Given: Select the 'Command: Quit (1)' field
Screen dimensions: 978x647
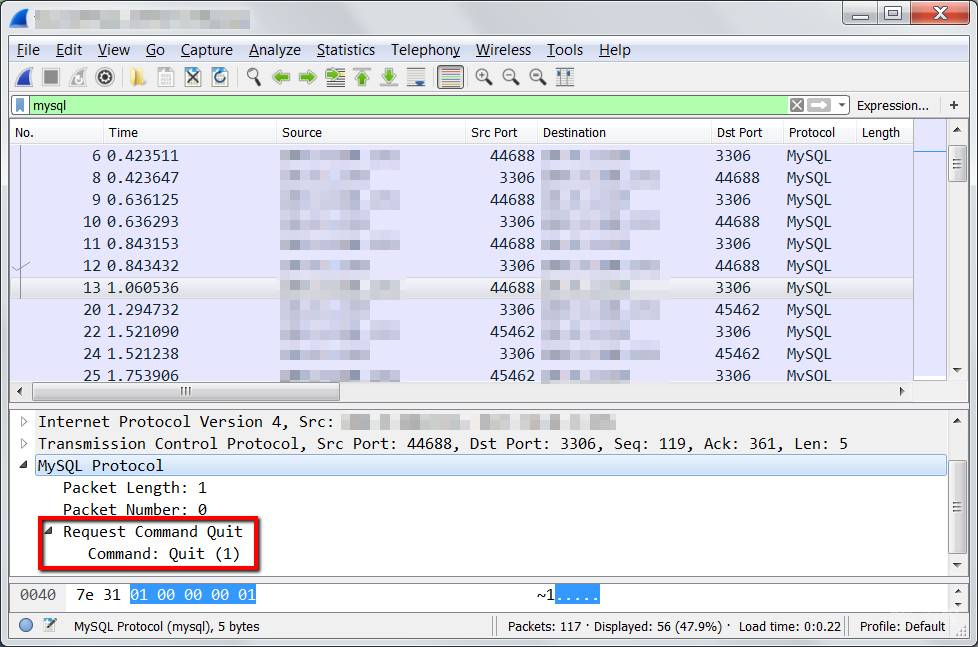Looking at the screenshot, I should 164,553.
